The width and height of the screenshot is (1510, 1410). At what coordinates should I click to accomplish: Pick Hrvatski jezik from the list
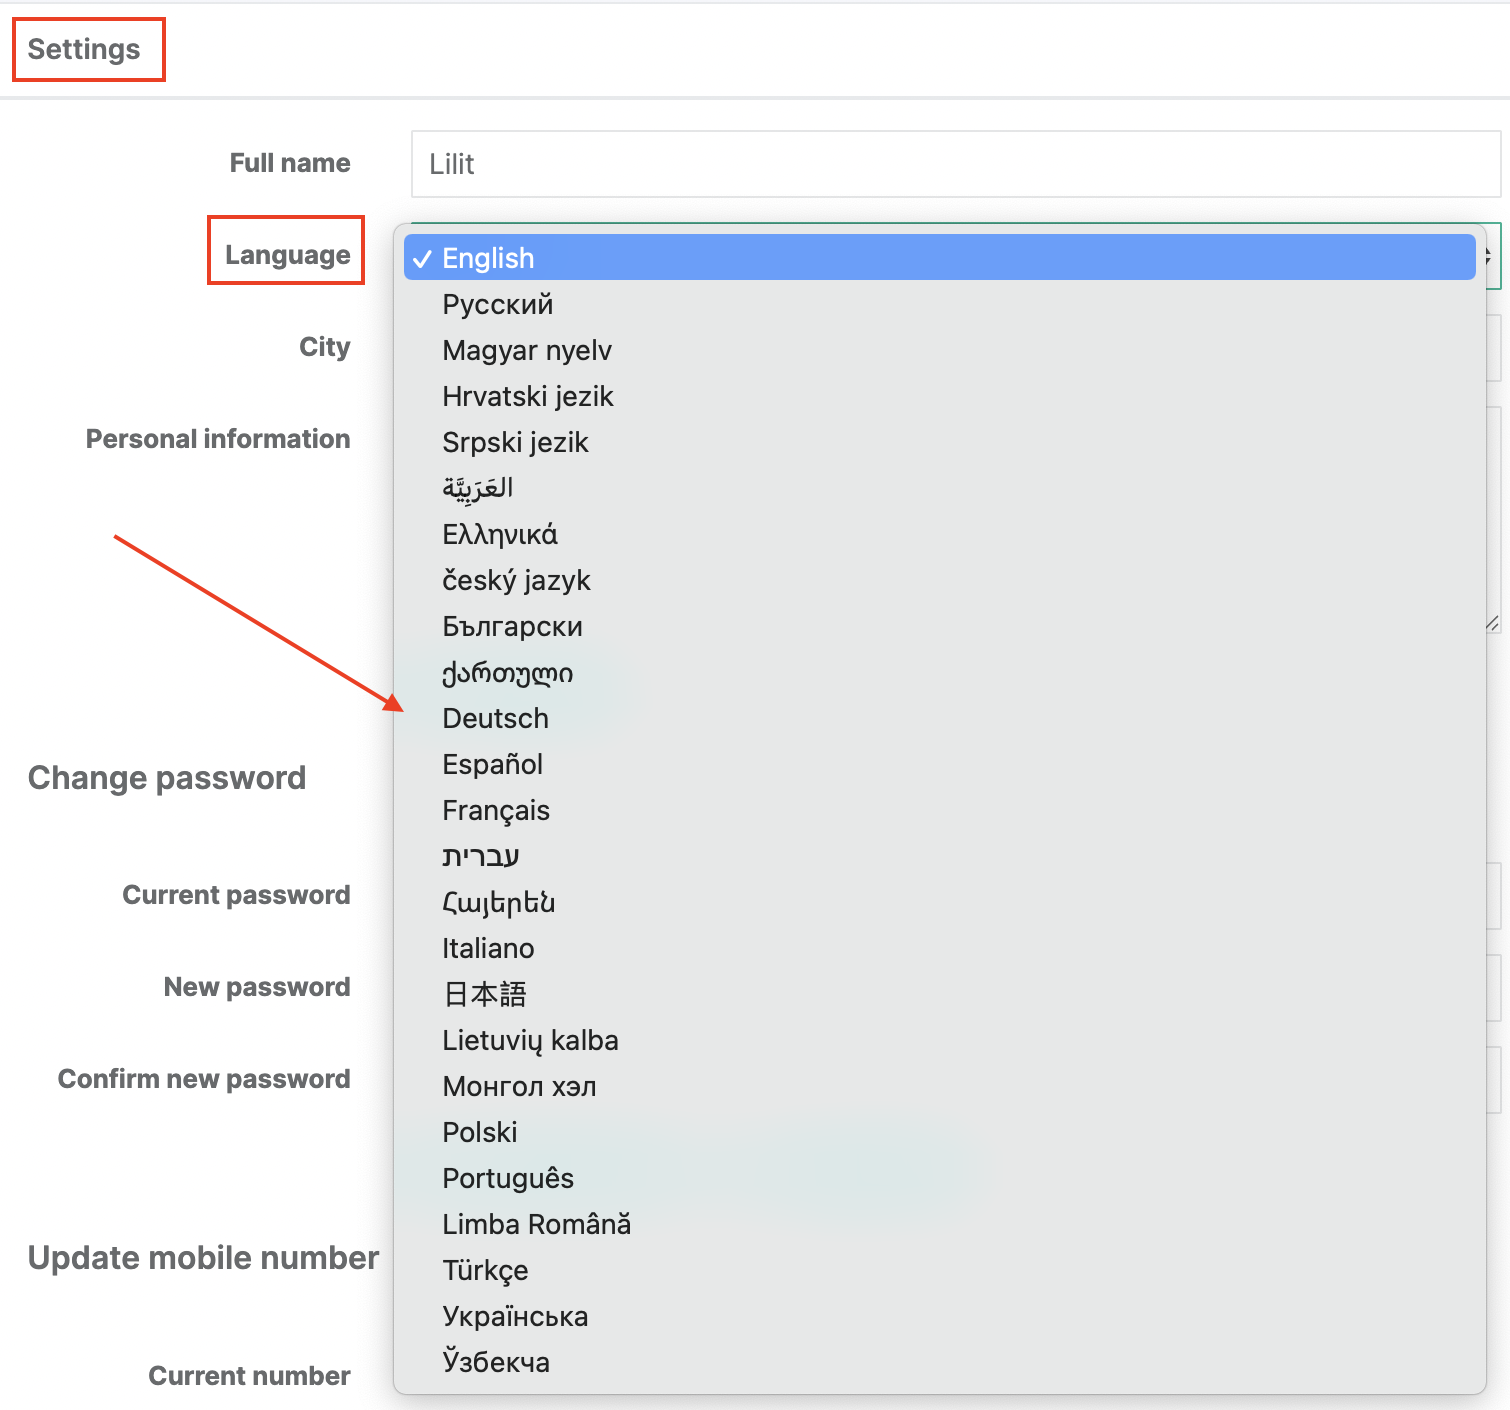527,396
